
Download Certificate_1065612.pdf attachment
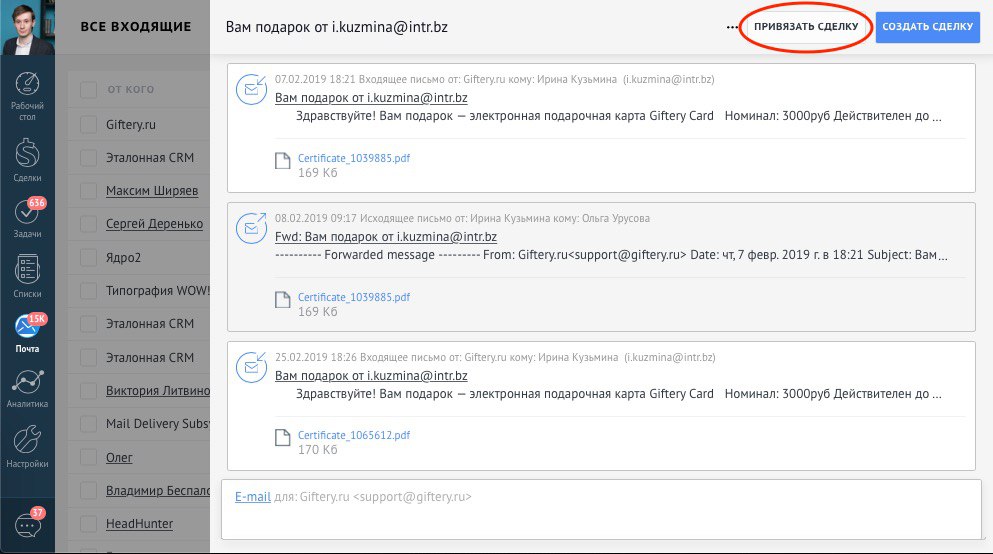click(354, 435)
